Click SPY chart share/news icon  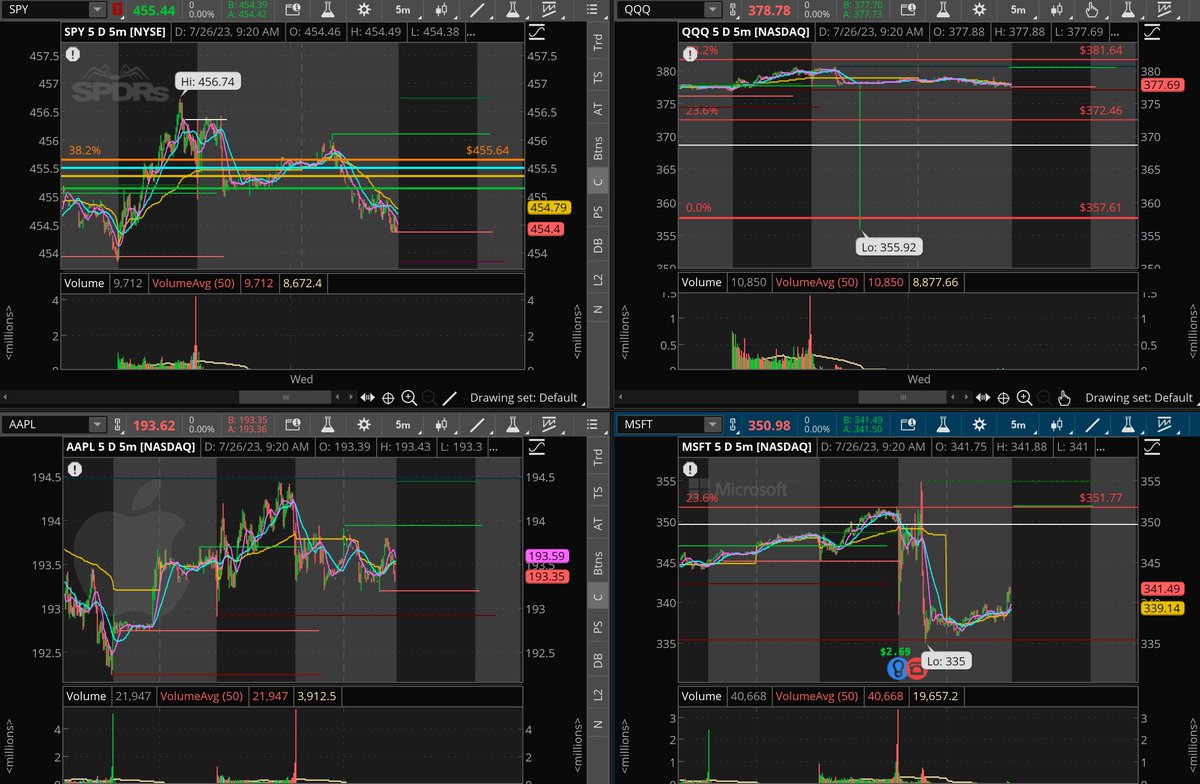click(292, 9)
